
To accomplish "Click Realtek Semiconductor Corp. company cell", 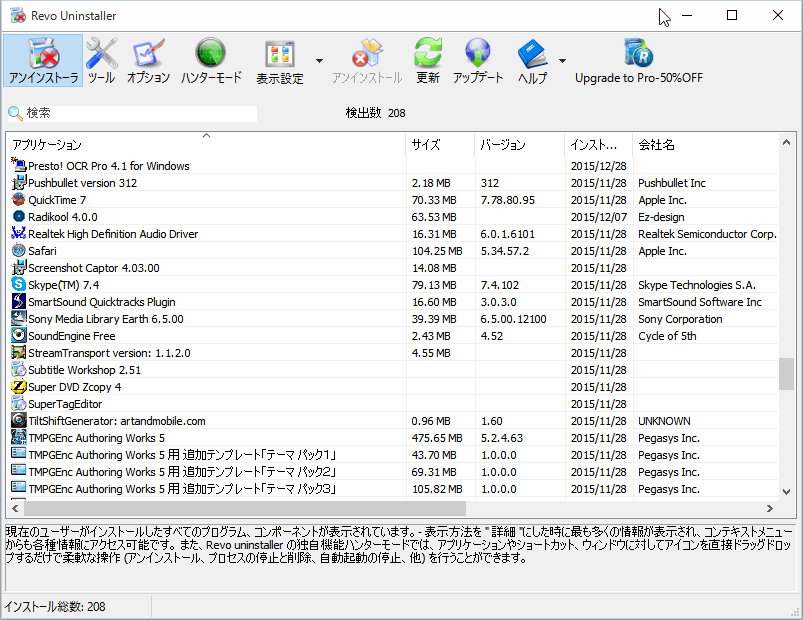I will 707,234.
